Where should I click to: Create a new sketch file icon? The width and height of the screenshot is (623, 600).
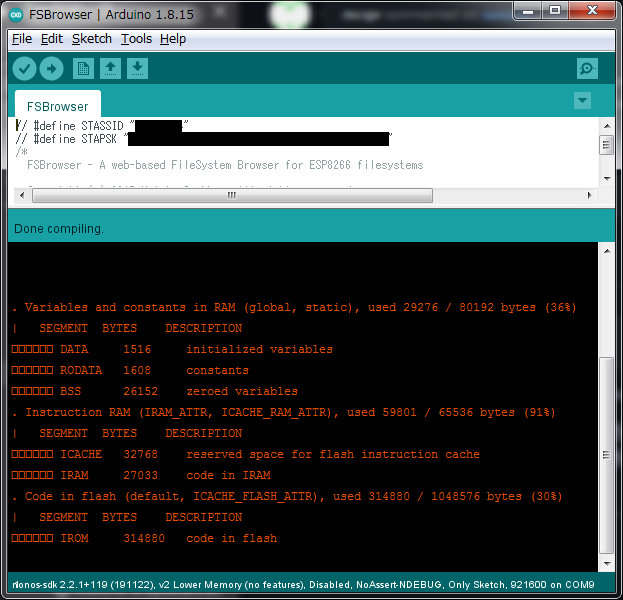pos(83,69)
